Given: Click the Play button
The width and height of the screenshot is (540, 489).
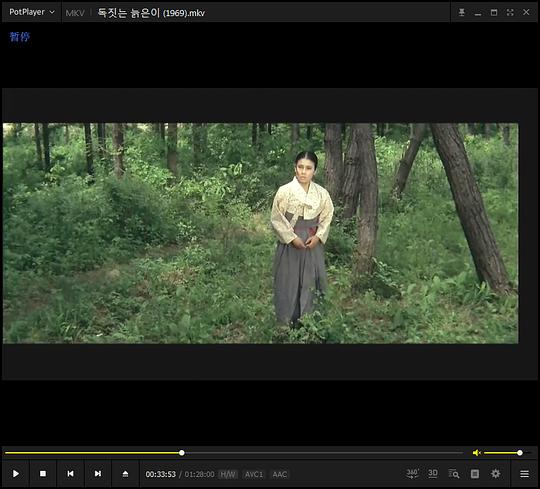Looking at the screenshot, I should point(15,474).
